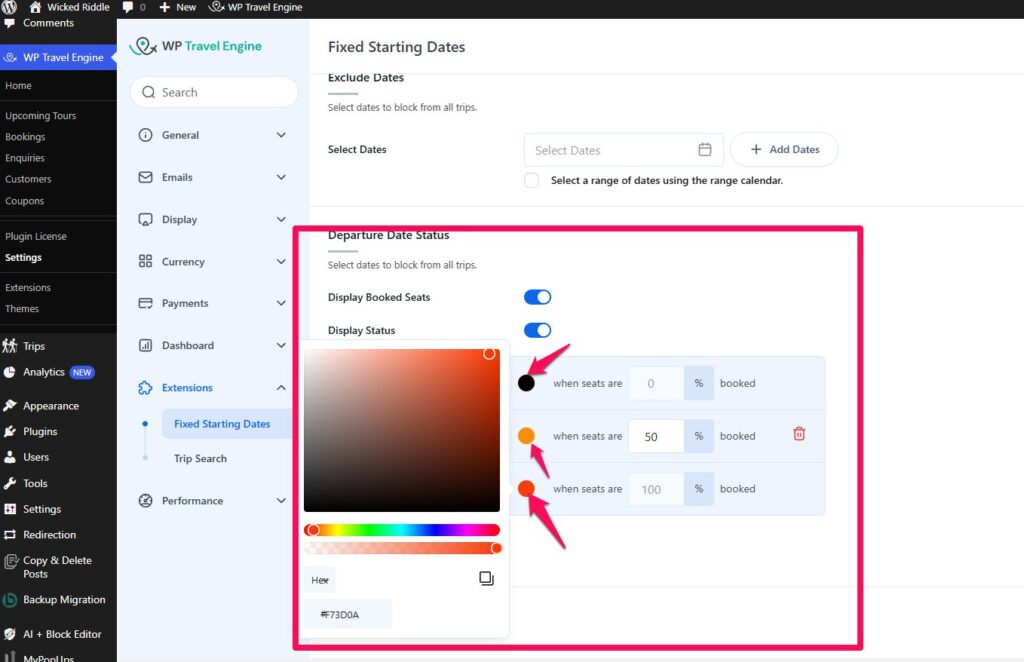The image size is (1024, 662).
Task: Toggle Display Booked Seats switch
Action: coord(537,297)
